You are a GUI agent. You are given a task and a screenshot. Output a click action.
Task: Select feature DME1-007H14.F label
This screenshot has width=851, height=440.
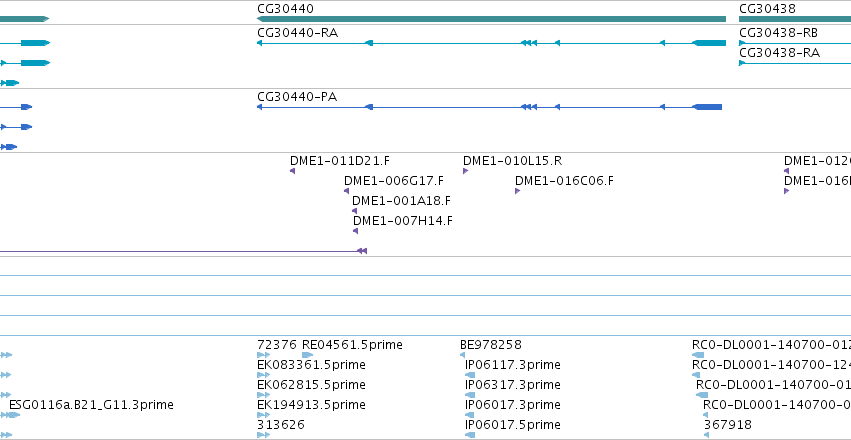403,221
